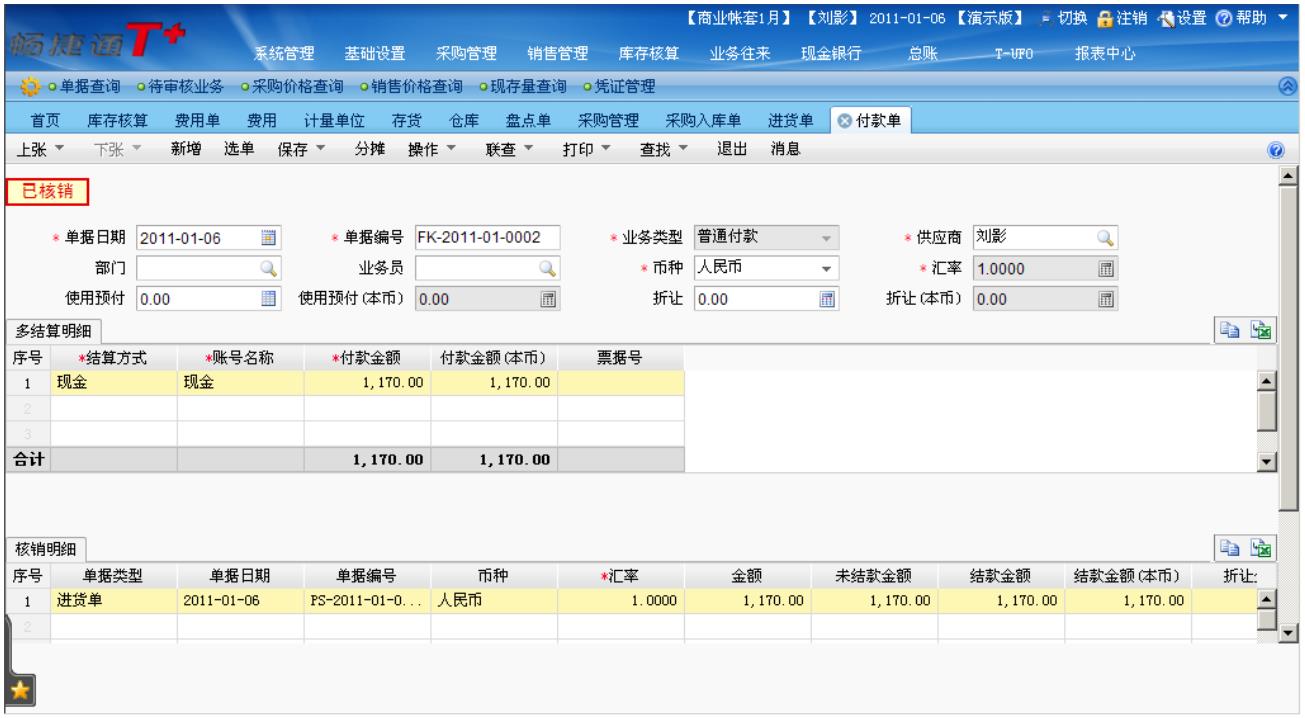1305x718 pixels.
Task: Click the 单据编号 input field
Action: 486,238
